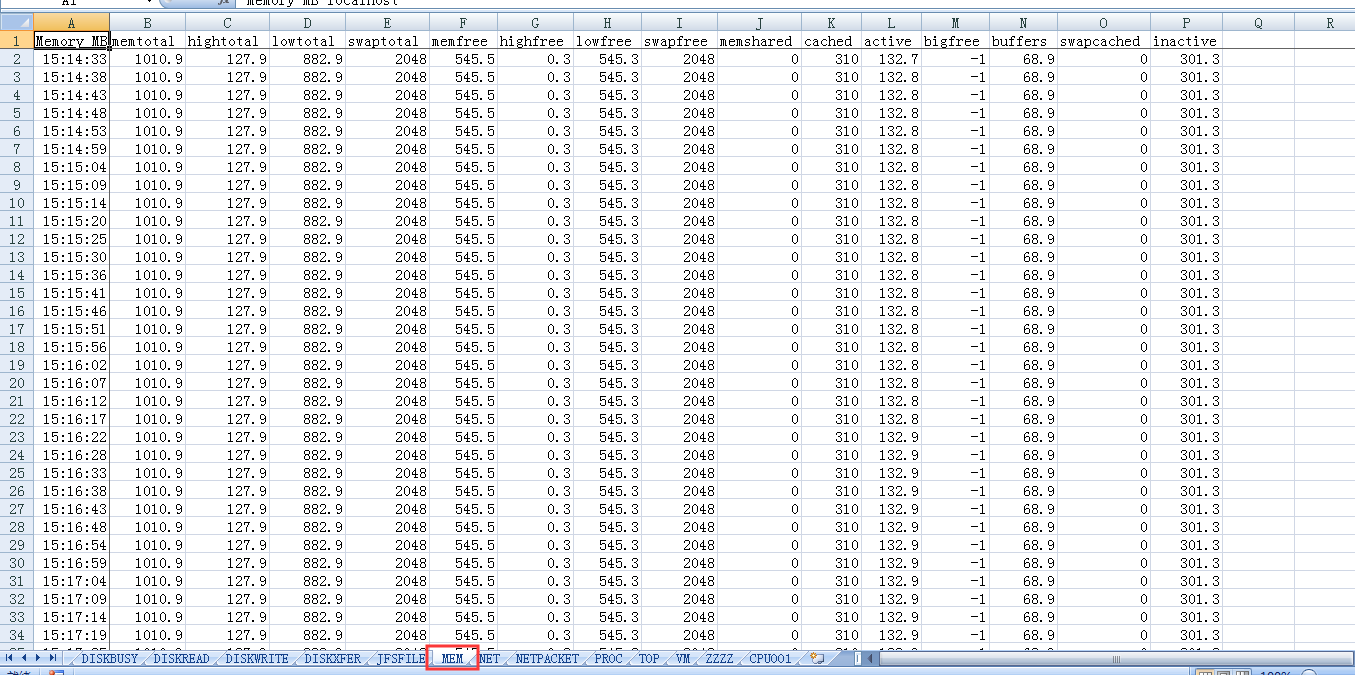Image resolution: width=1355 pixels, height=675 pixels.
Task: Switch to the DISKREAD sheet
Action: [x=181, y=659]
